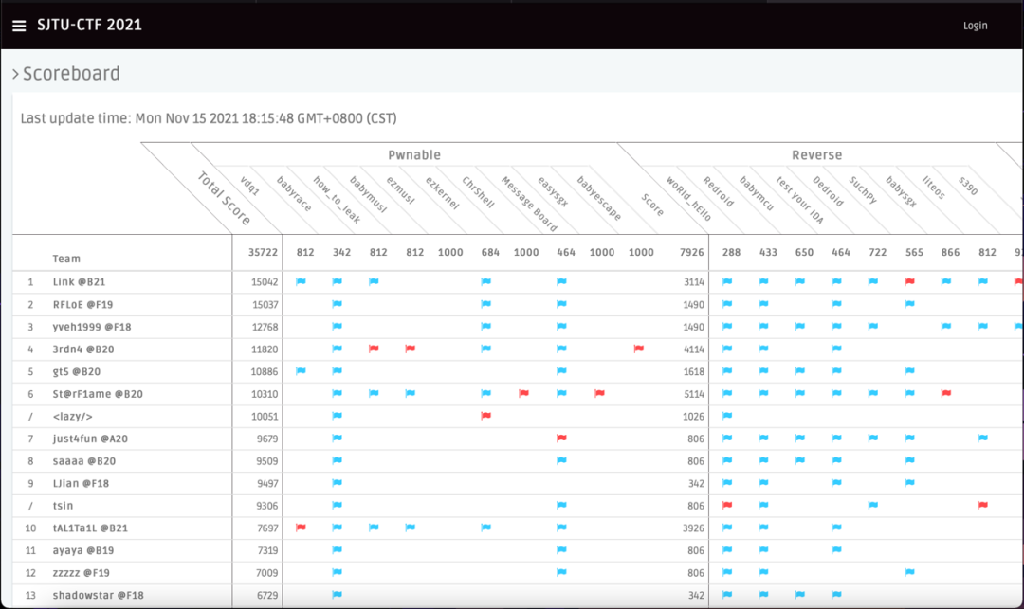Viewport: 1024px width, 609px height.
Task: Click the Pwnable category header
Action: coord(414,155)
